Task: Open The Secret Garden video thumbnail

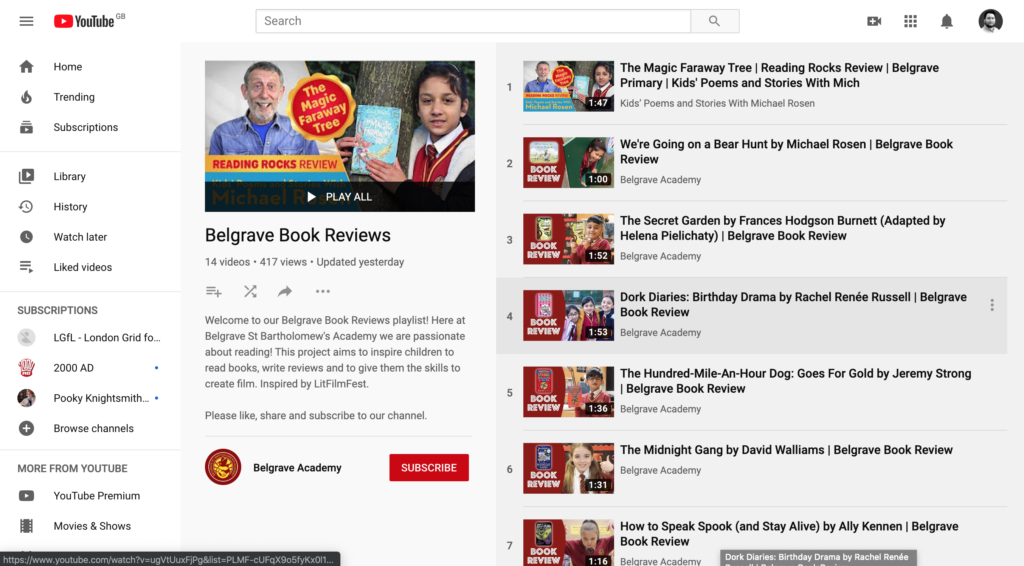Action: pos(568,239)
